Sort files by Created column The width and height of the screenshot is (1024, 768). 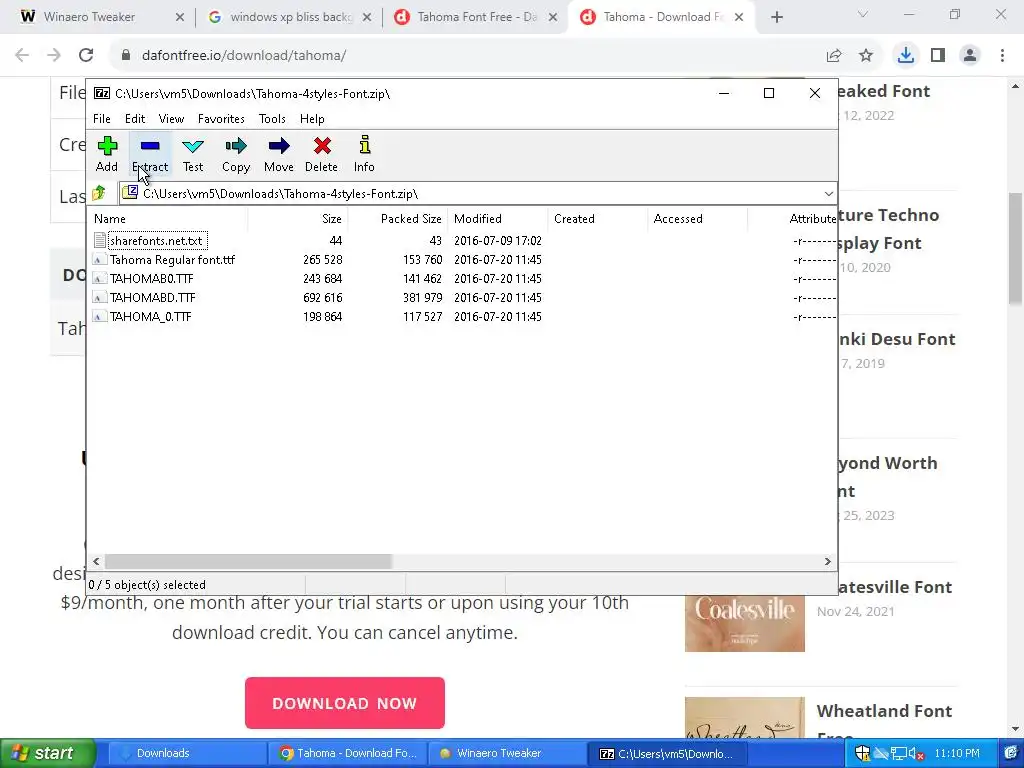click(598, 219)
